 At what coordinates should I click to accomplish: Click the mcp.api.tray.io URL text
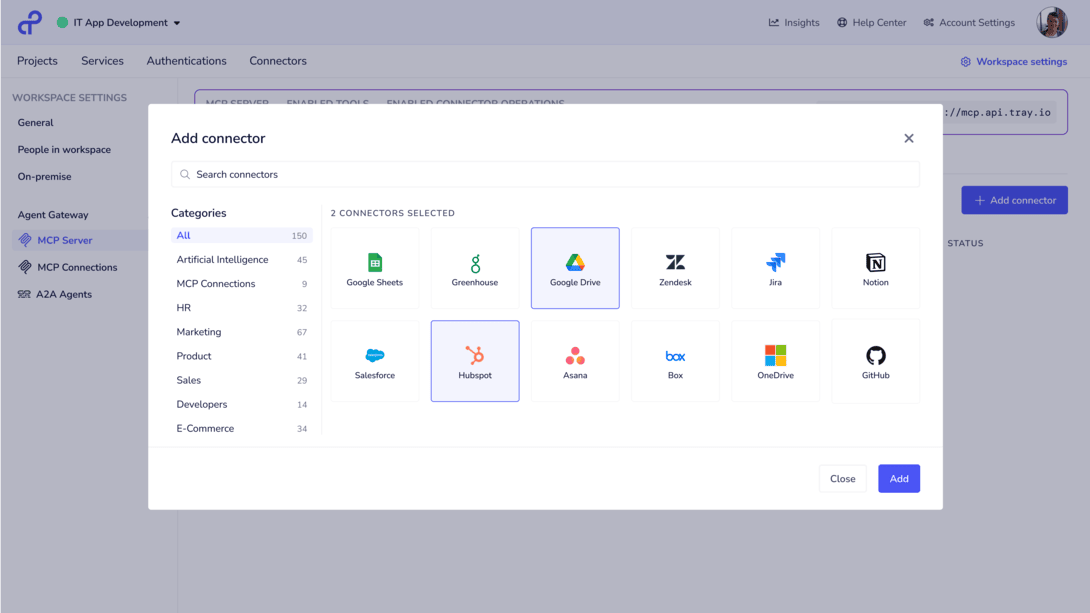998,113
